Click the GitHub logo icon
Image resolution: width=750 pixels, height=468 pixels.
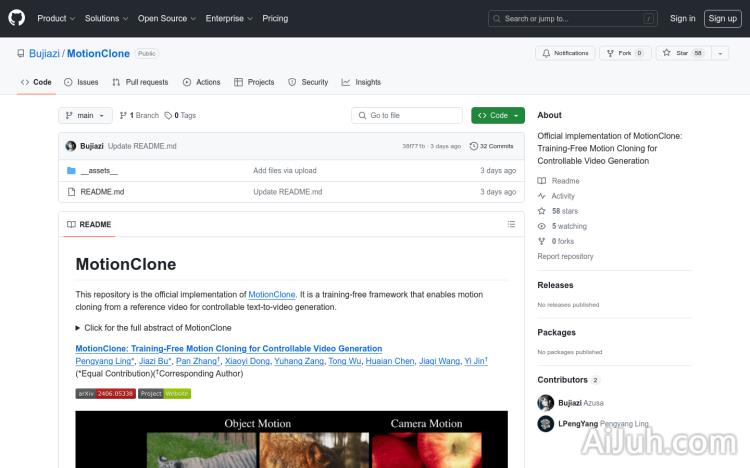17,18
